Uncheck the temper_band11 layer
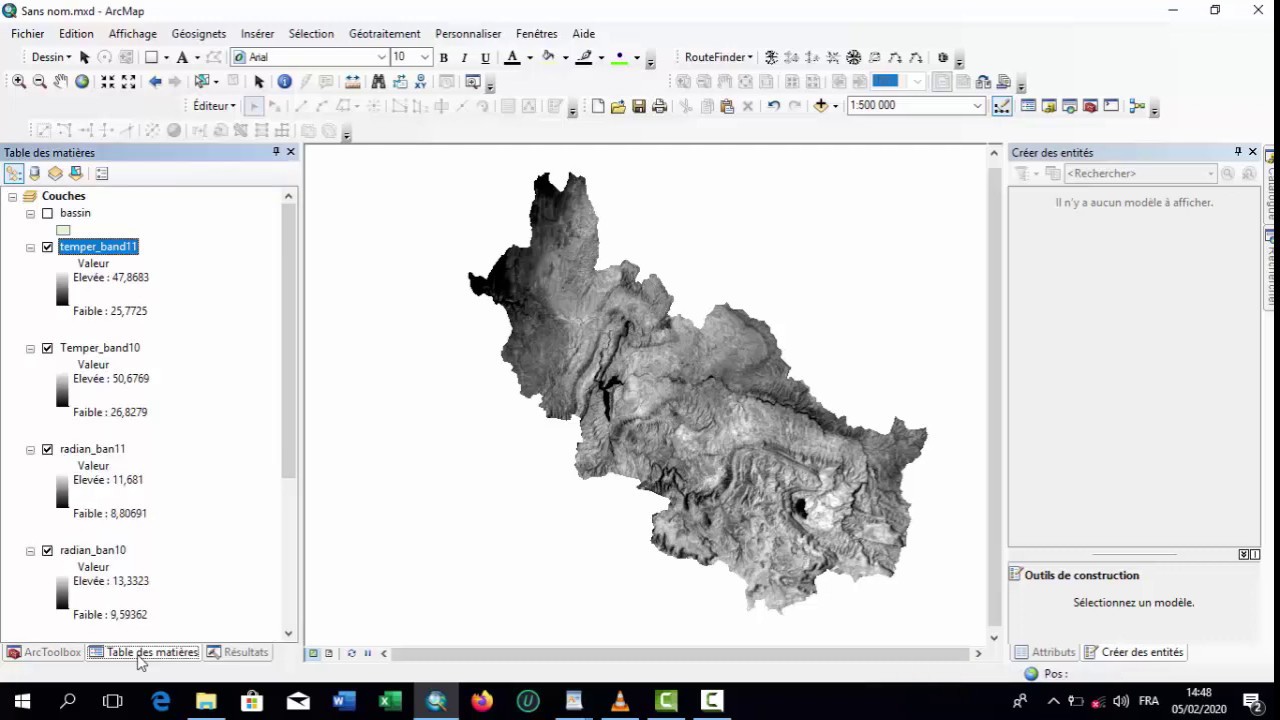Image resolution: width=1280 pixels, height=720 pixels. pyautogui.click(x=47, y=247)
